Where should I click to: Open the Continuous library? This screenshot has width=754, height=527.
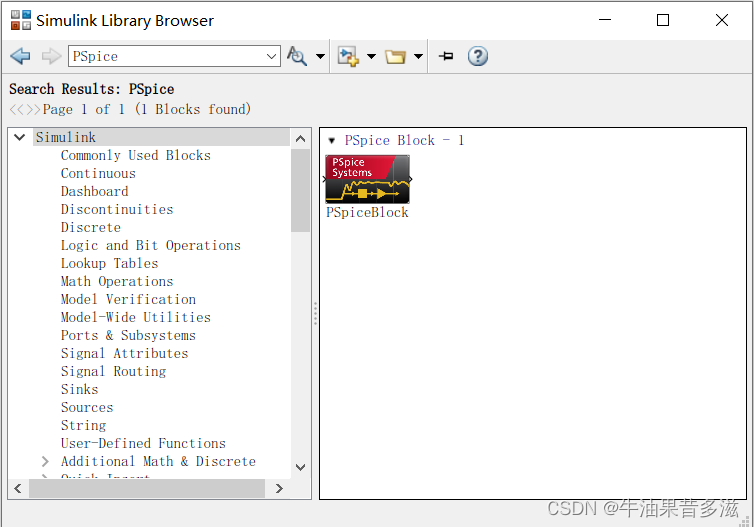coord(98,173)
